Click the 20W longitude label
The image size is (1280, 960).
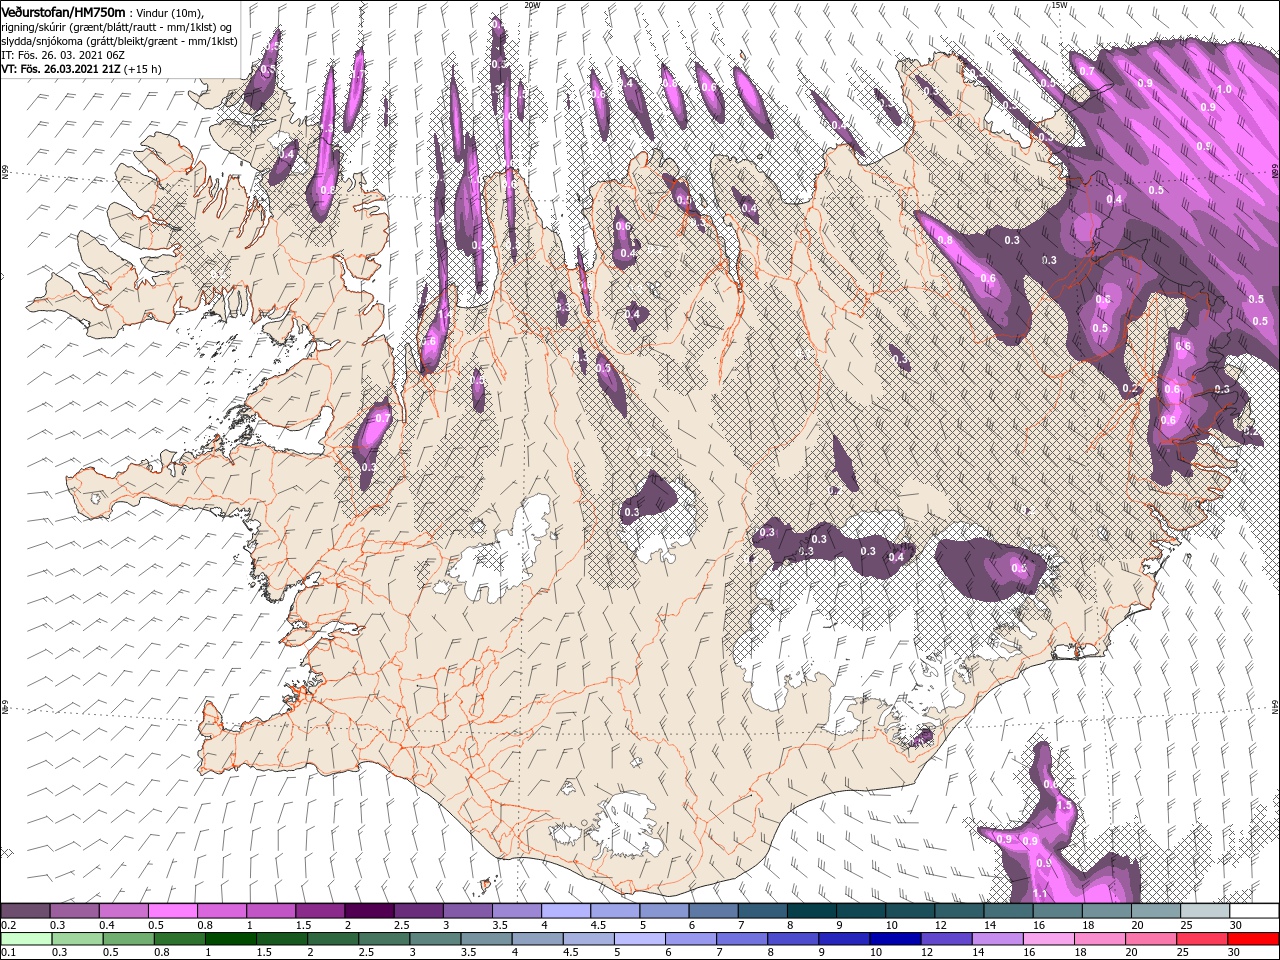click(x=532, y=5)
